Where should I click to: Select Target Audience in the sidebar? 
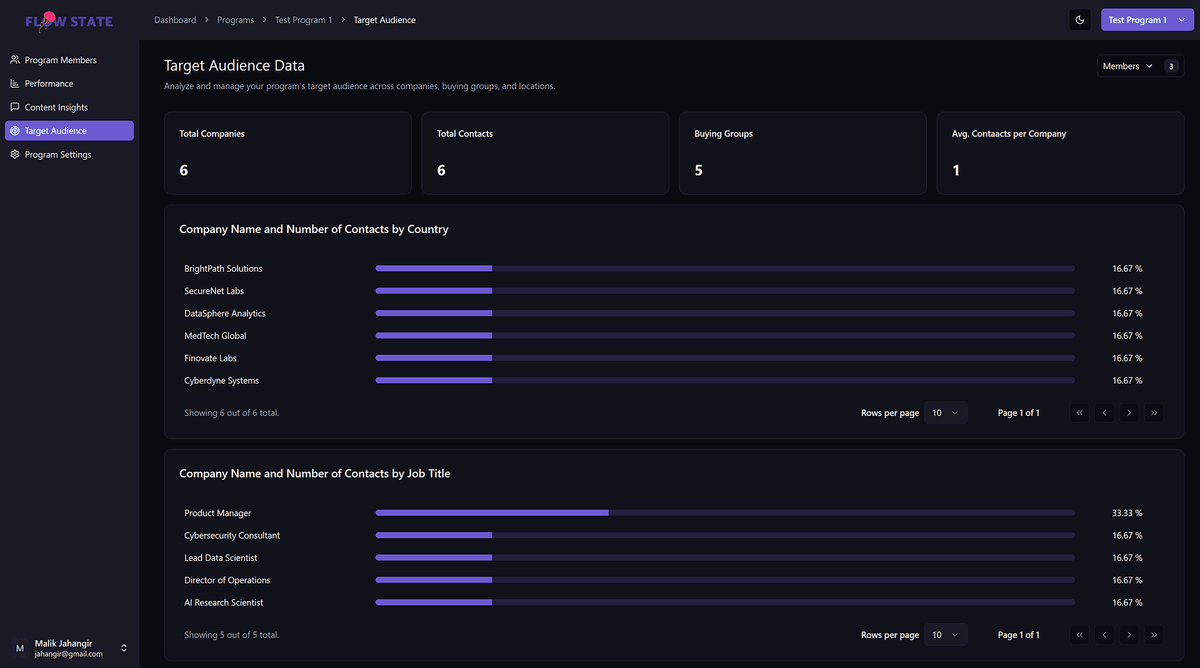click(69, 131)
